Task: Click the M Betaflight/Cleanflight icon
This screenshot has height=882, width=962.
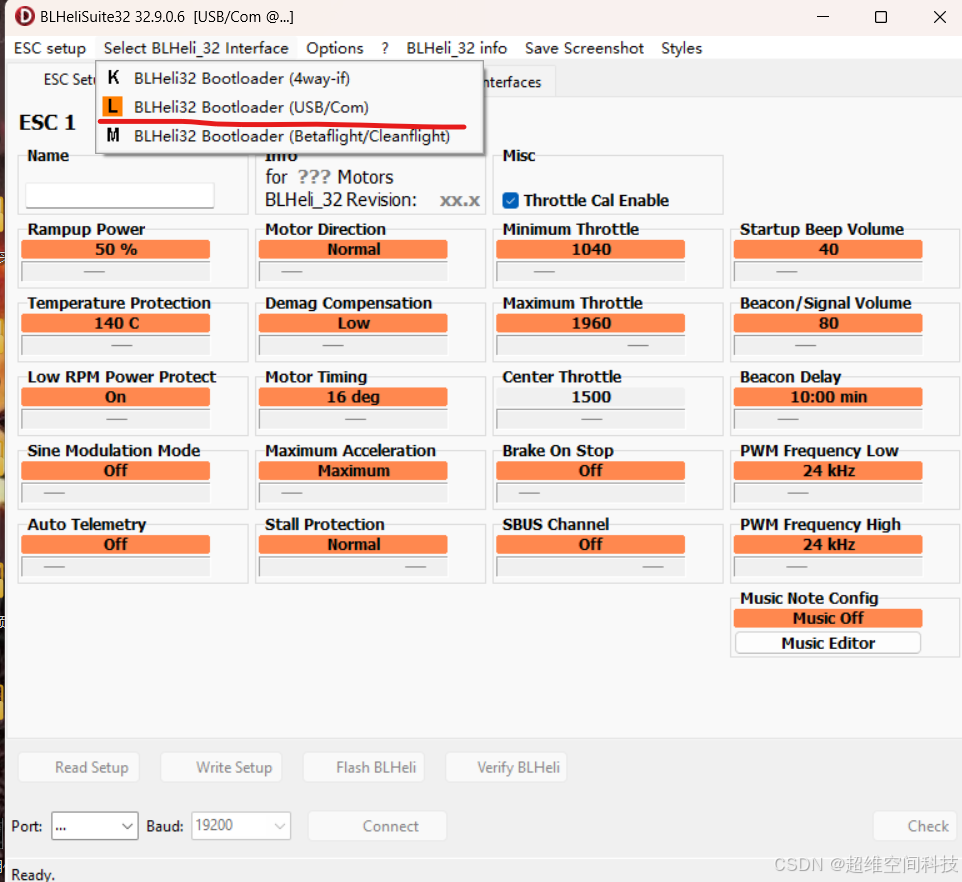Action: tap(113, 136)
